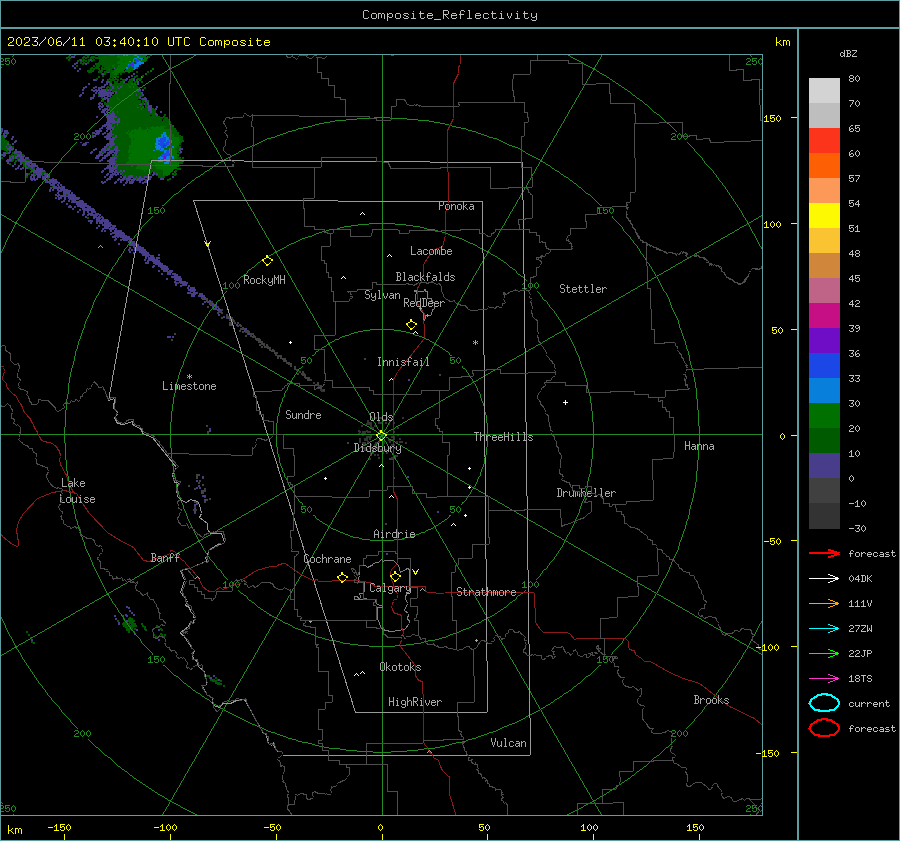Click the red forecast arrow in legend
Screen dimensions: 900x841
tap(824, 553)
